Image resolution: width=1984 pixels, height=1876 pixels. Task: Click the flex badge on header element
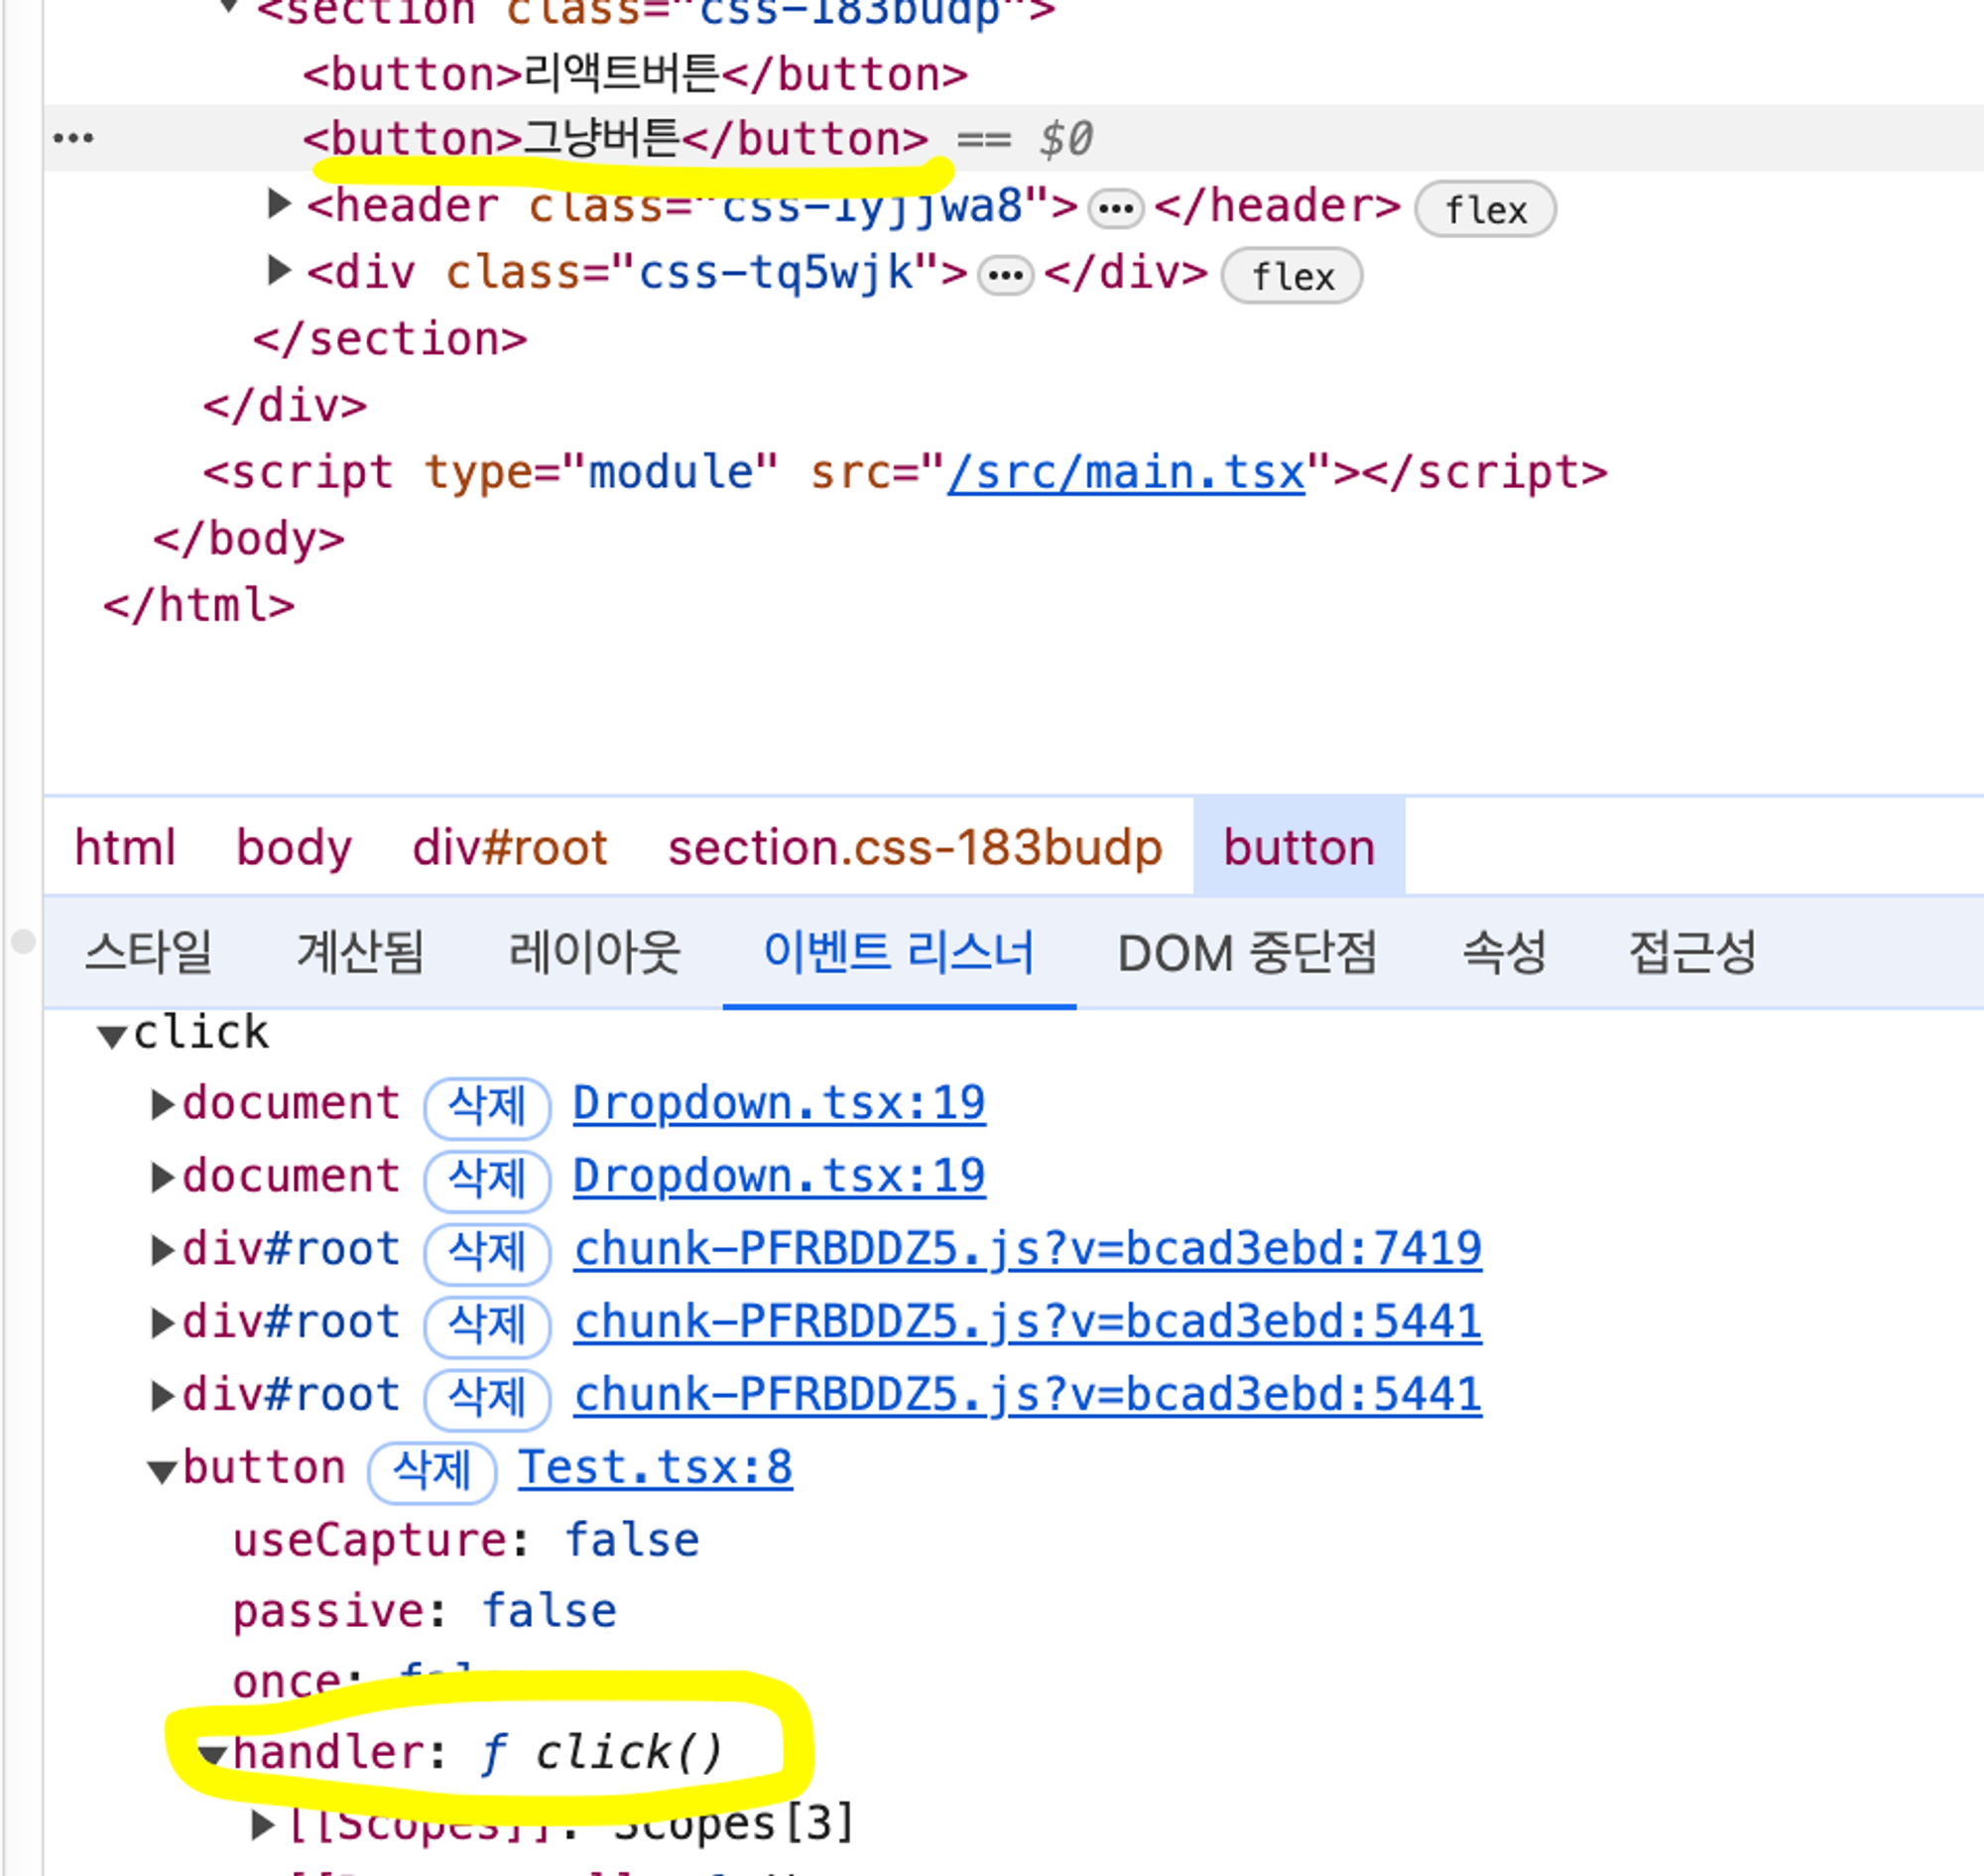click(1485, 209)
